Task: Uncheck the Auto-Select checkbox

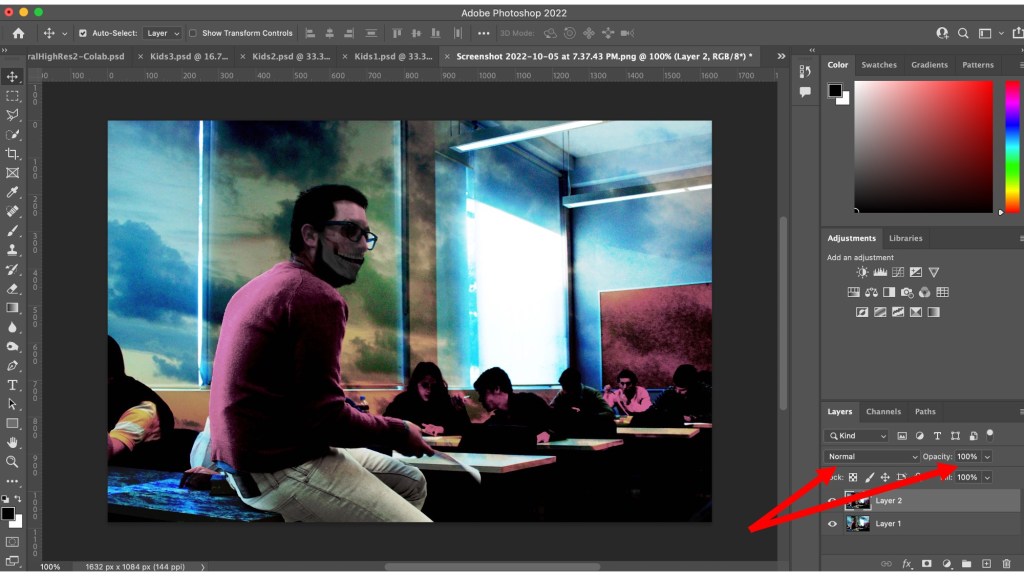Action: (x=83, y=33)
